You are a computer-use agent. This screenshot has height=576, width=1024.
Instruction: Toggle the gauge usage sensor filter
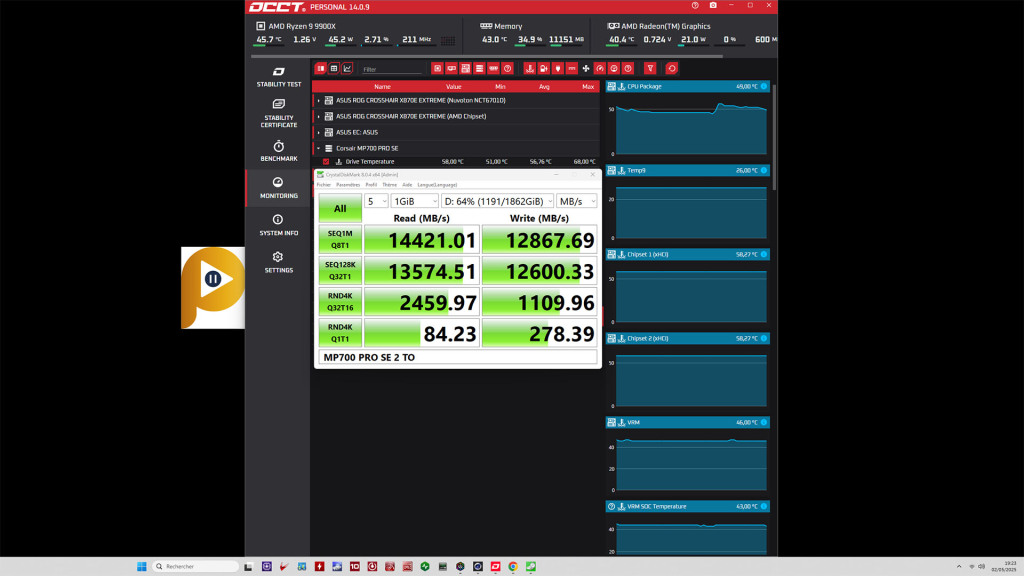[600, 69]
